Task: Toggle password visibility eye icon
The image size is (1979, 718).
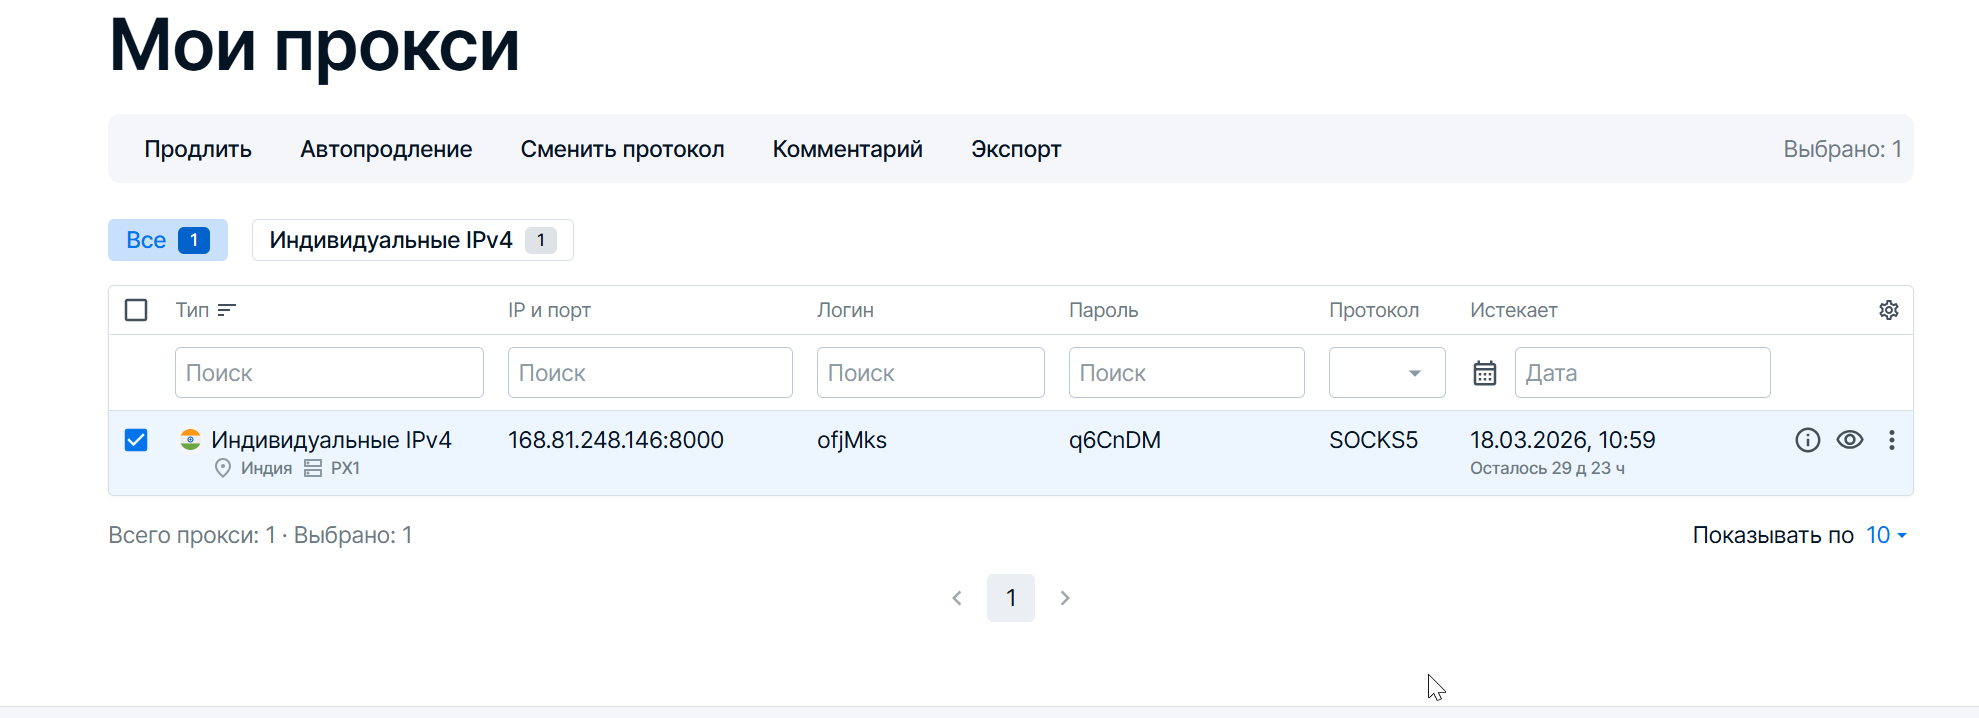Action: click(1849, 440)
